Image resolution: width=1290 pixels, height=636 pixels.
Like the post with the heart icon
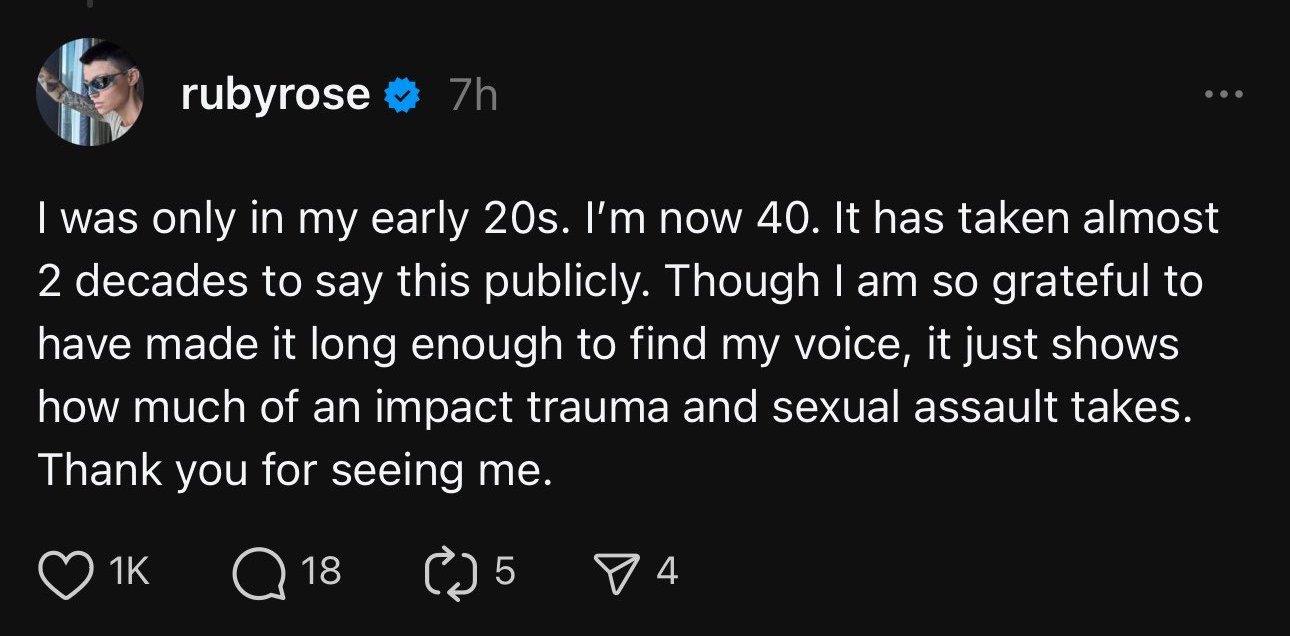(x=64, y=573)
